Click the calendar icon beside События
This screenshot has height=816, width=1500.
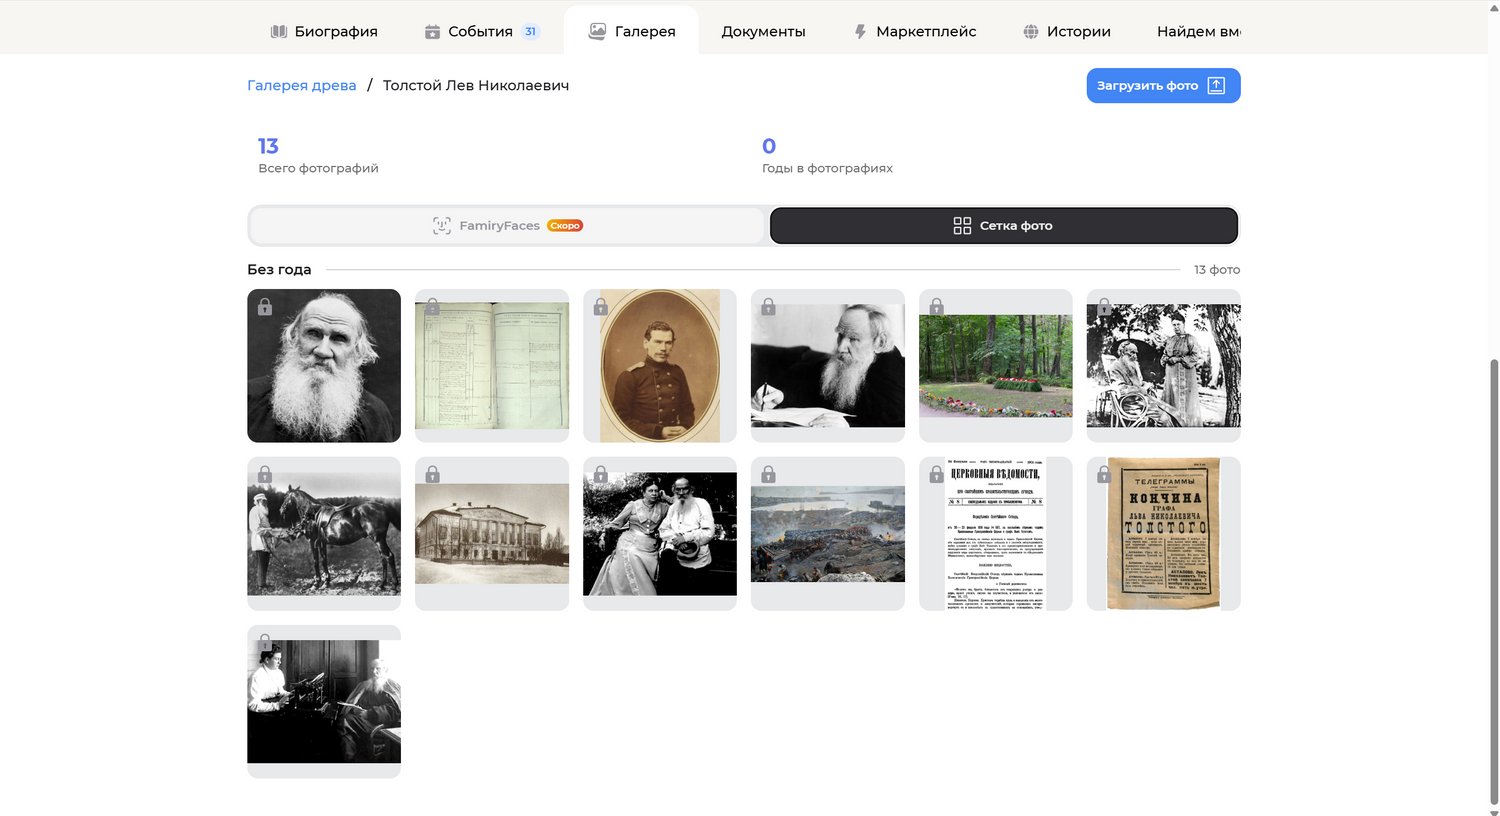tap(432, 32)
